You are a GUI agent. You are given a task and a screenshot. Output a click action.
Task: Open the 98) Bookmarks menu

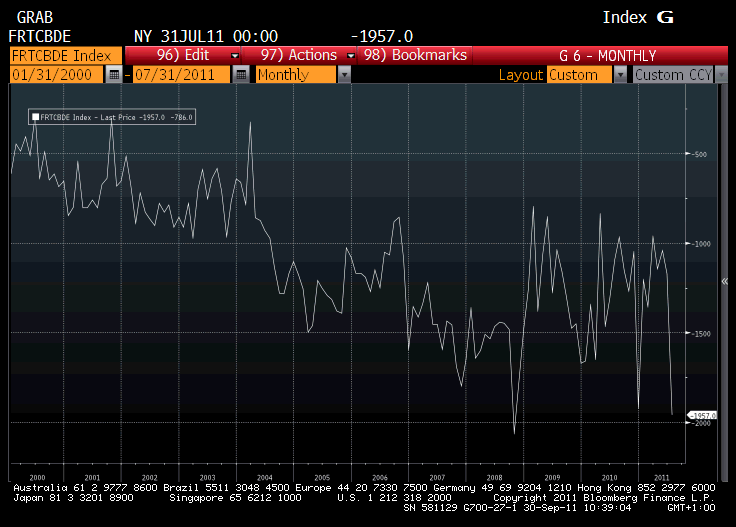tap(415, 55)
